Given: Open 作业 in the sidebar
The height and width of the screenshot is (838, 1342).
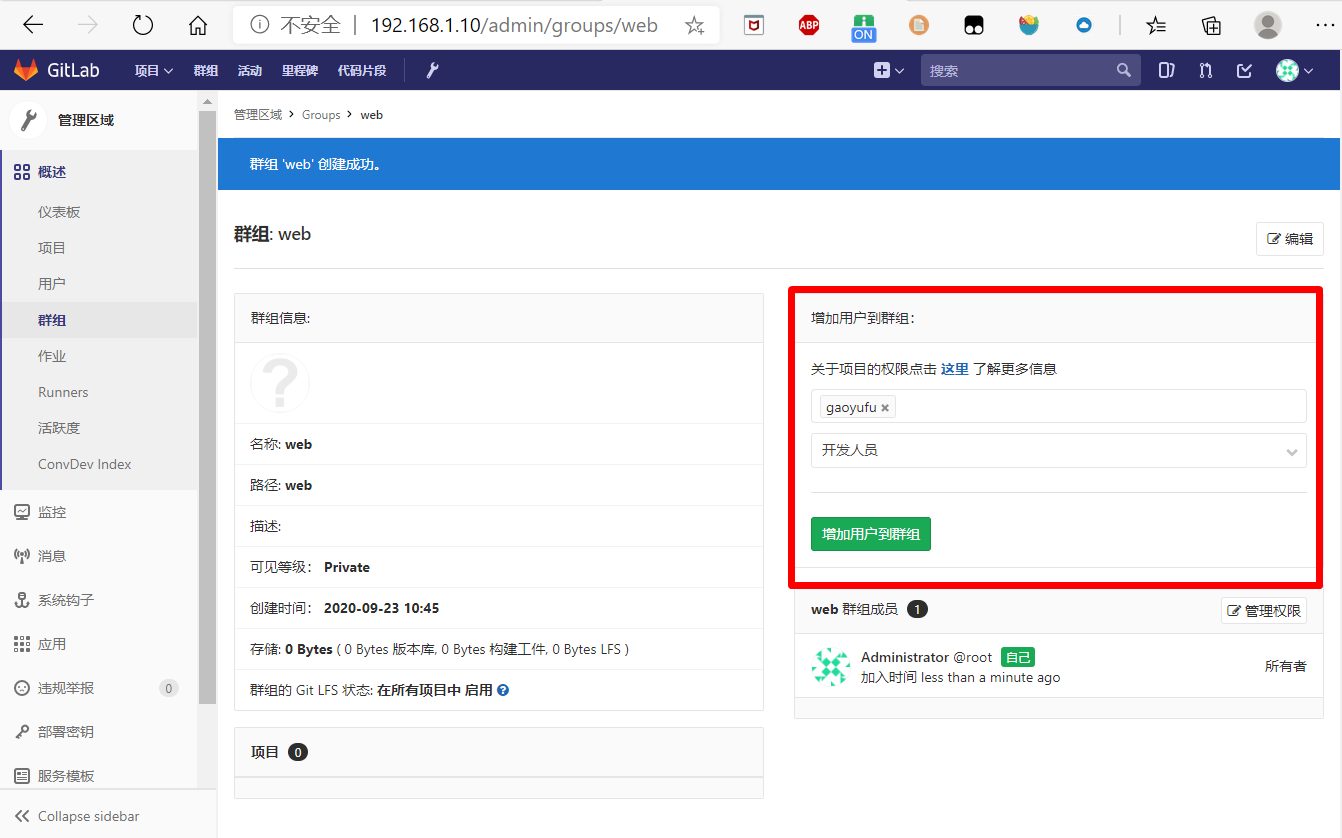Looking at the screenshot, I should 52,356.
